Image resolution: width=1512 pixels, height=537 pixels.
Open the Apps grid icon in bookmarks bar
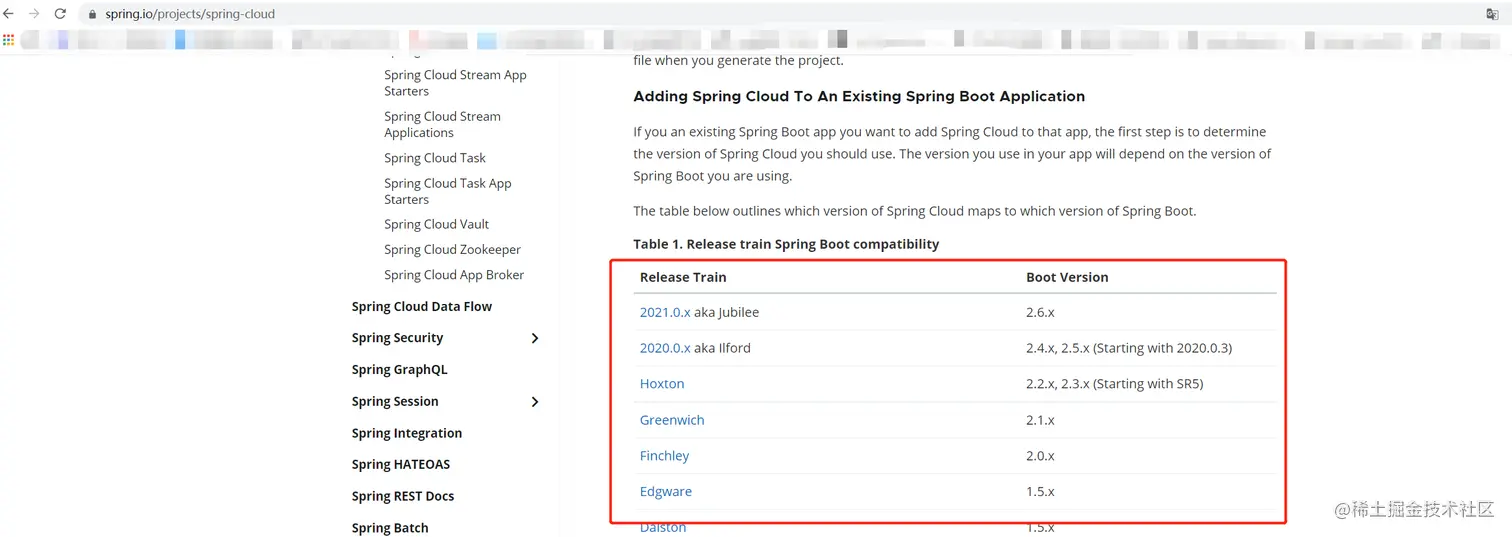tap(9, 40)
